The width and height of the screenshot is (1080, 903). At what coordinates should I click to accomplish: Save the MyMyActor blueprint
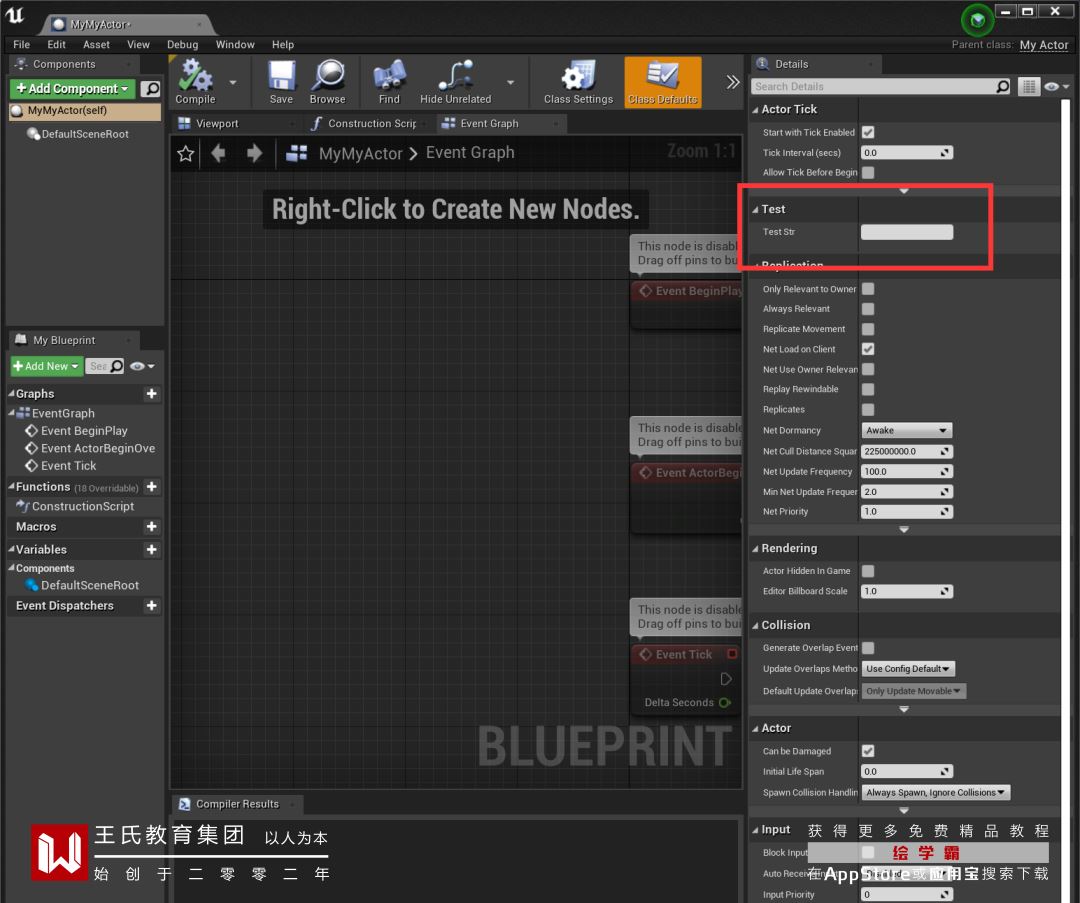pos(281,82)
